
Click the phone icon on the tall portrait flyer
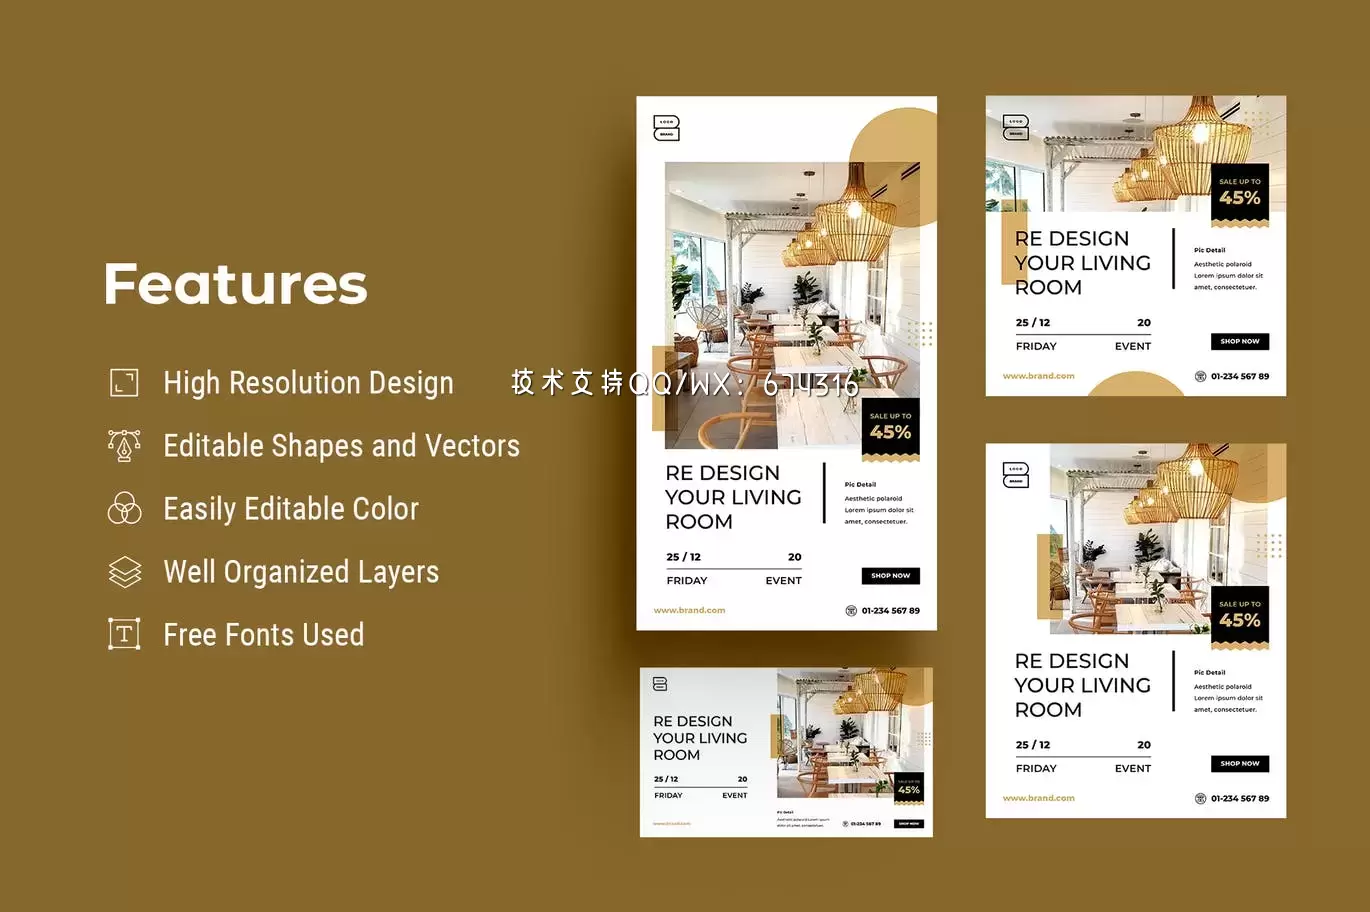[851, 610]
